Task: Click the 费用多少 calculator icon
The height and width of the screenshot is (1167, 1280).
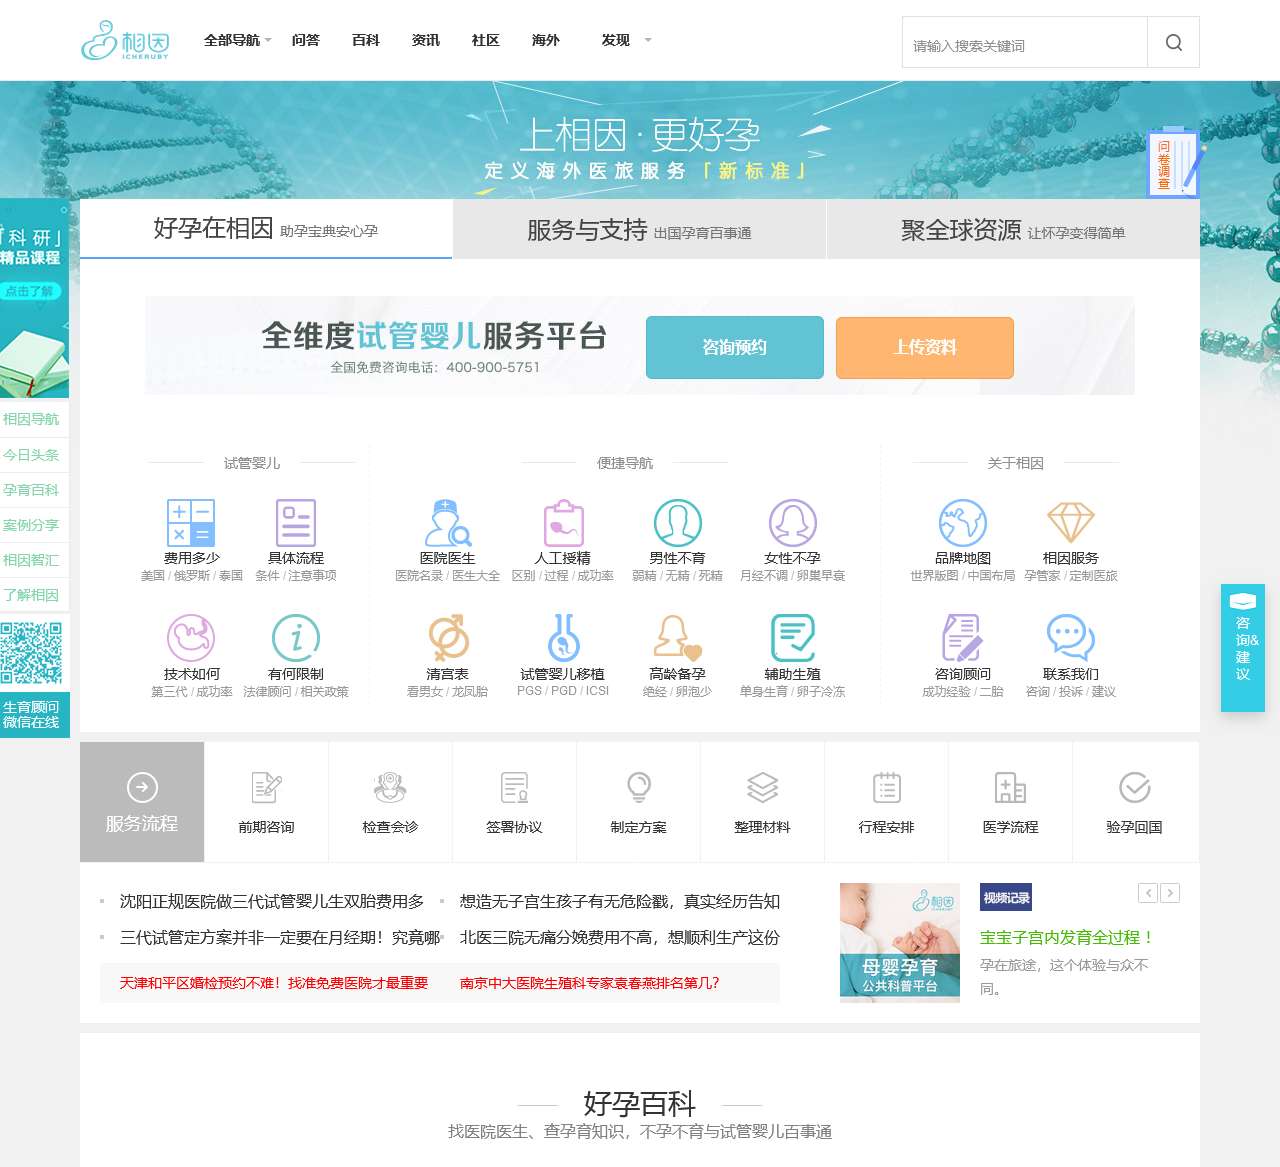Action: click(191, 523)
